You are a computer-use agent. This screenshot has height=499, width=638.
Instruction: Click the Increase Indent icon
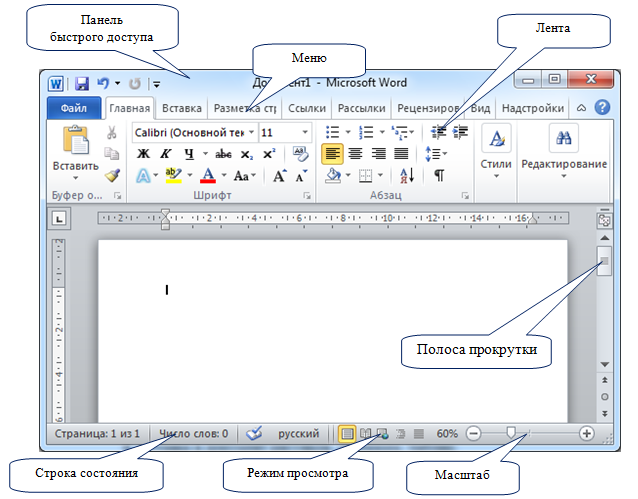pos(460,132)
